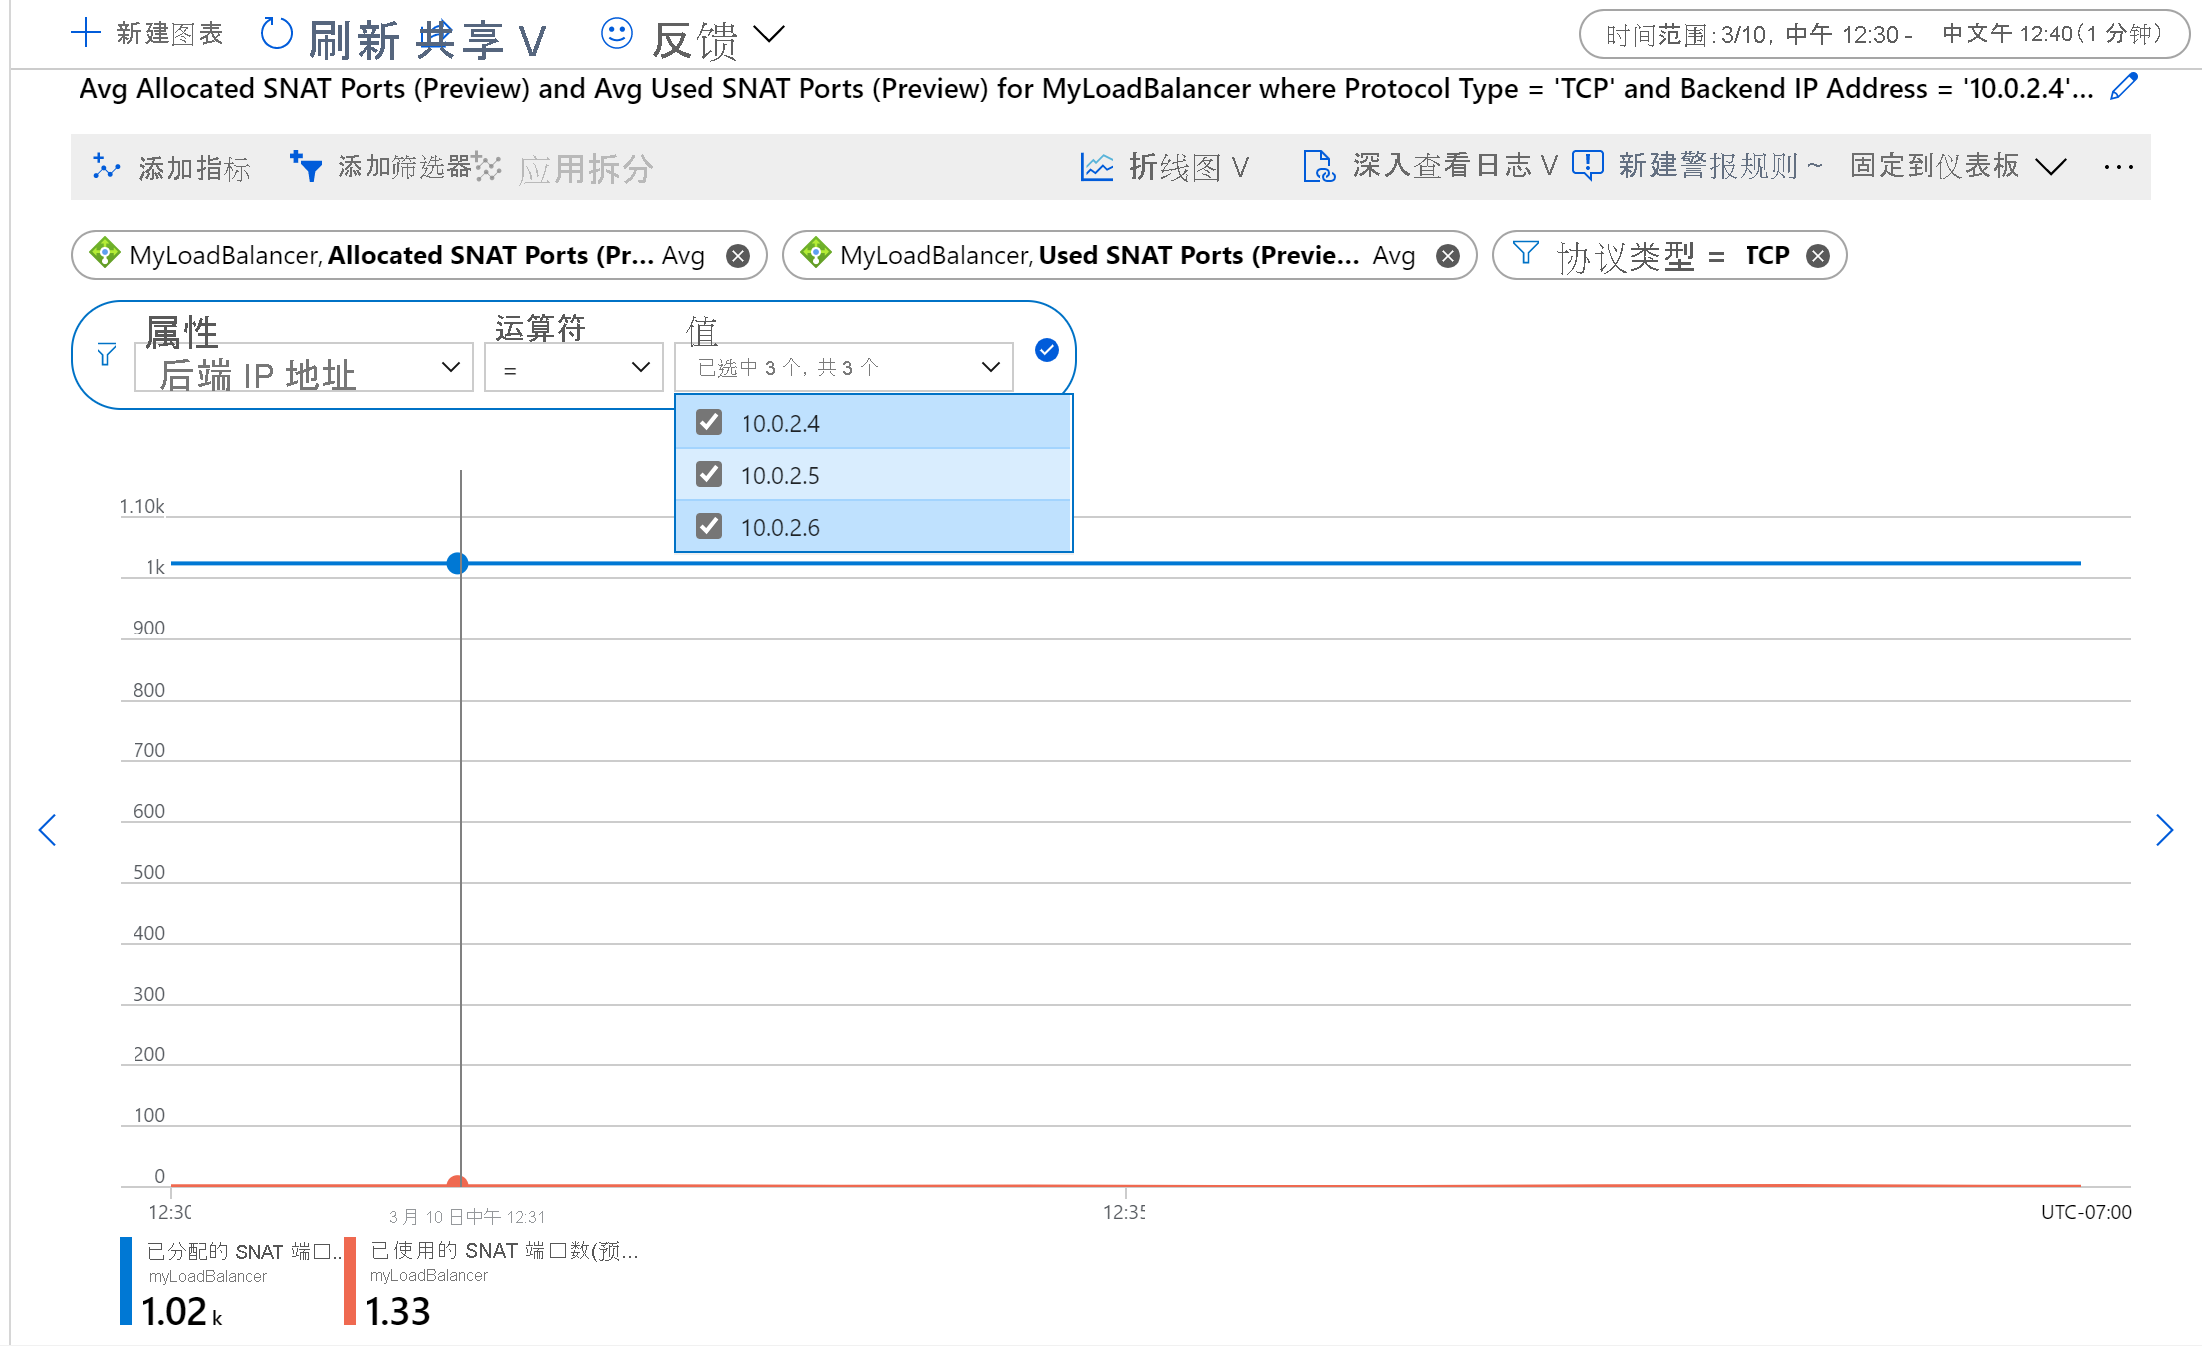This screenshot has height=1346, width=2202.
Task: Click the plus icon for new chart
Action: click(x=86, y=33)
